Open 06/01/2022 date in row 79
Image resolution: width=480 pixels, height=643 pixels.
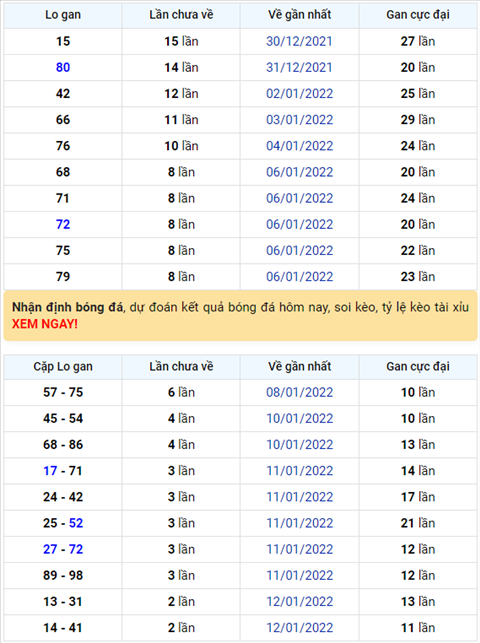(299, 276)
